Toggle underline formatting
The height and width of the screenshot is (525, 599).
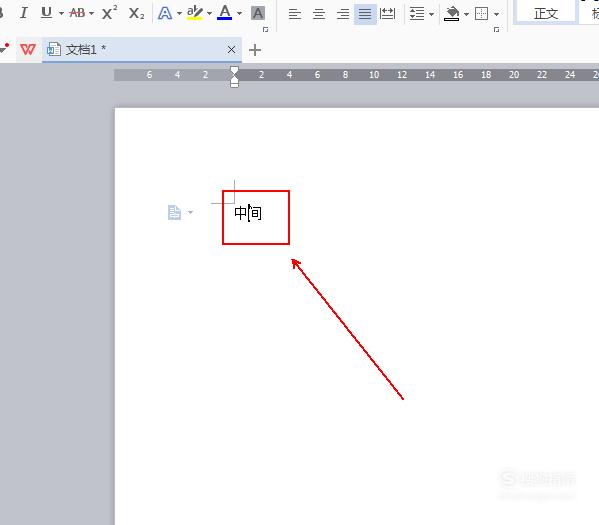point(47,13)
